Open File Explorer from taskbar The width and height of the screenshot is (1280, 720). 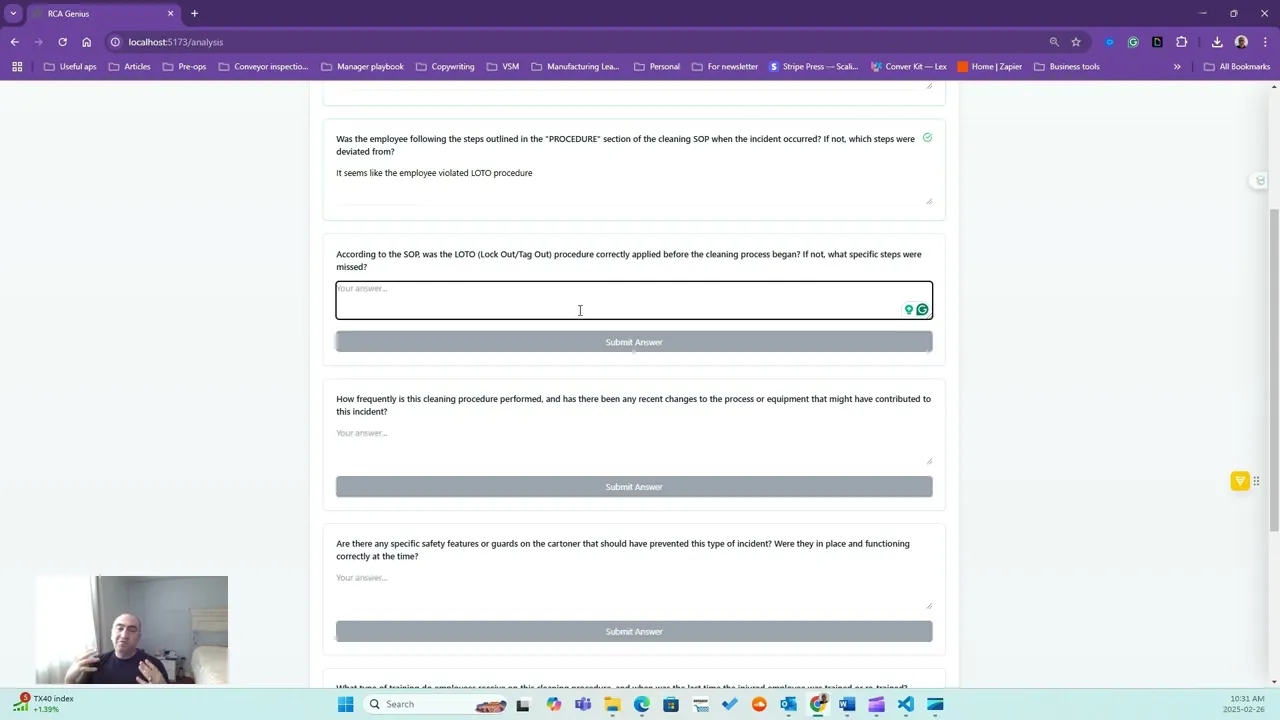[x=612, y=704]
